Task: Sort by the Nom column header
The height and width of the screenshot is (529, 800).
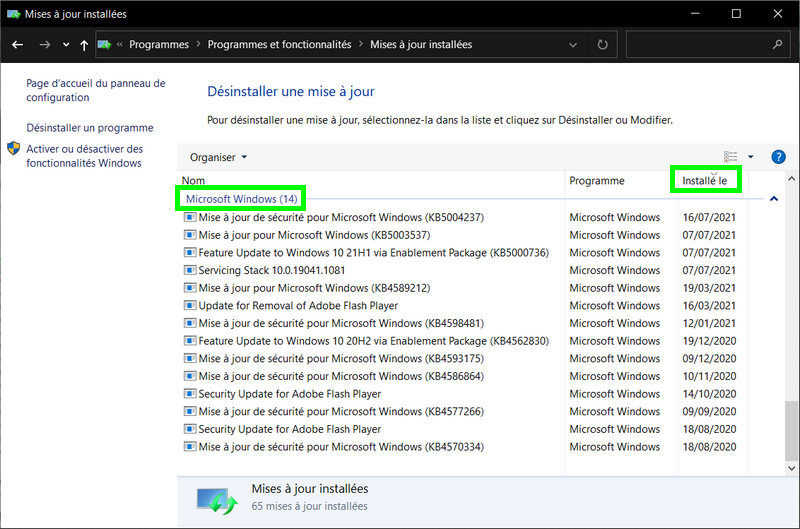Action: point(193,181)
